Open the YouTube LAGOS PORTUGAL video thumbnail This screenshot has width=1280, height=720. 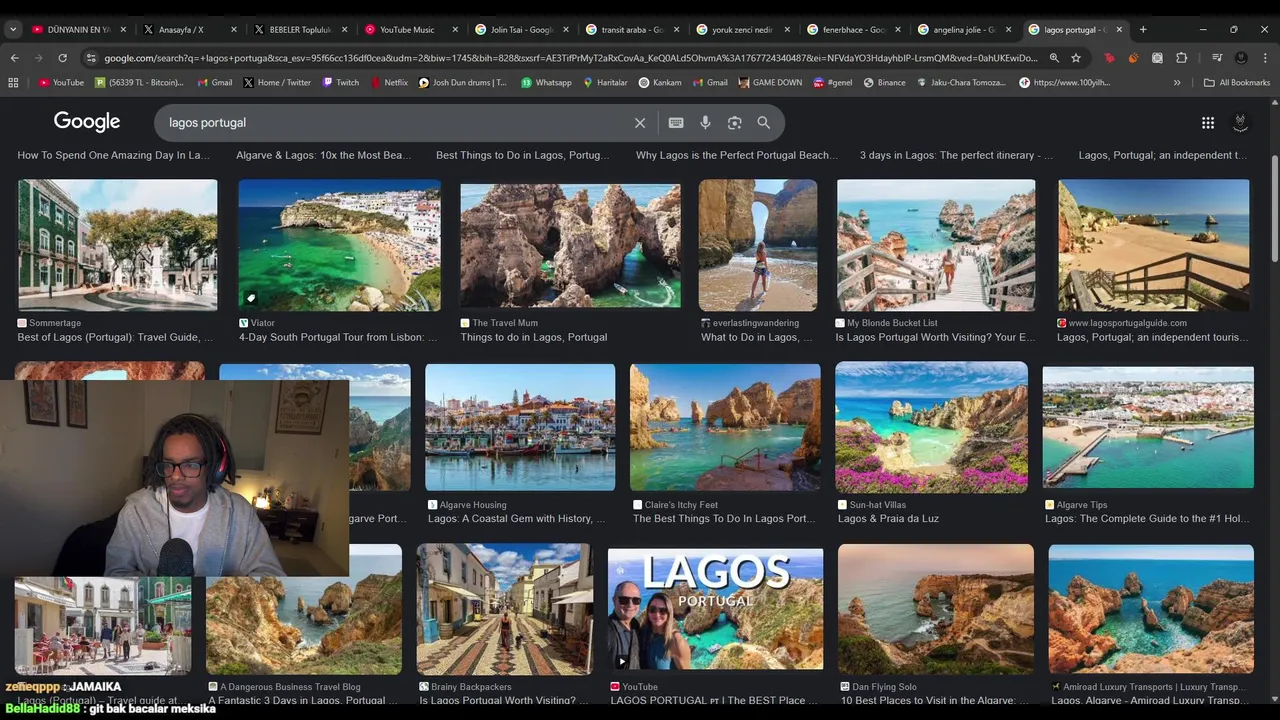tap(715, 608)
